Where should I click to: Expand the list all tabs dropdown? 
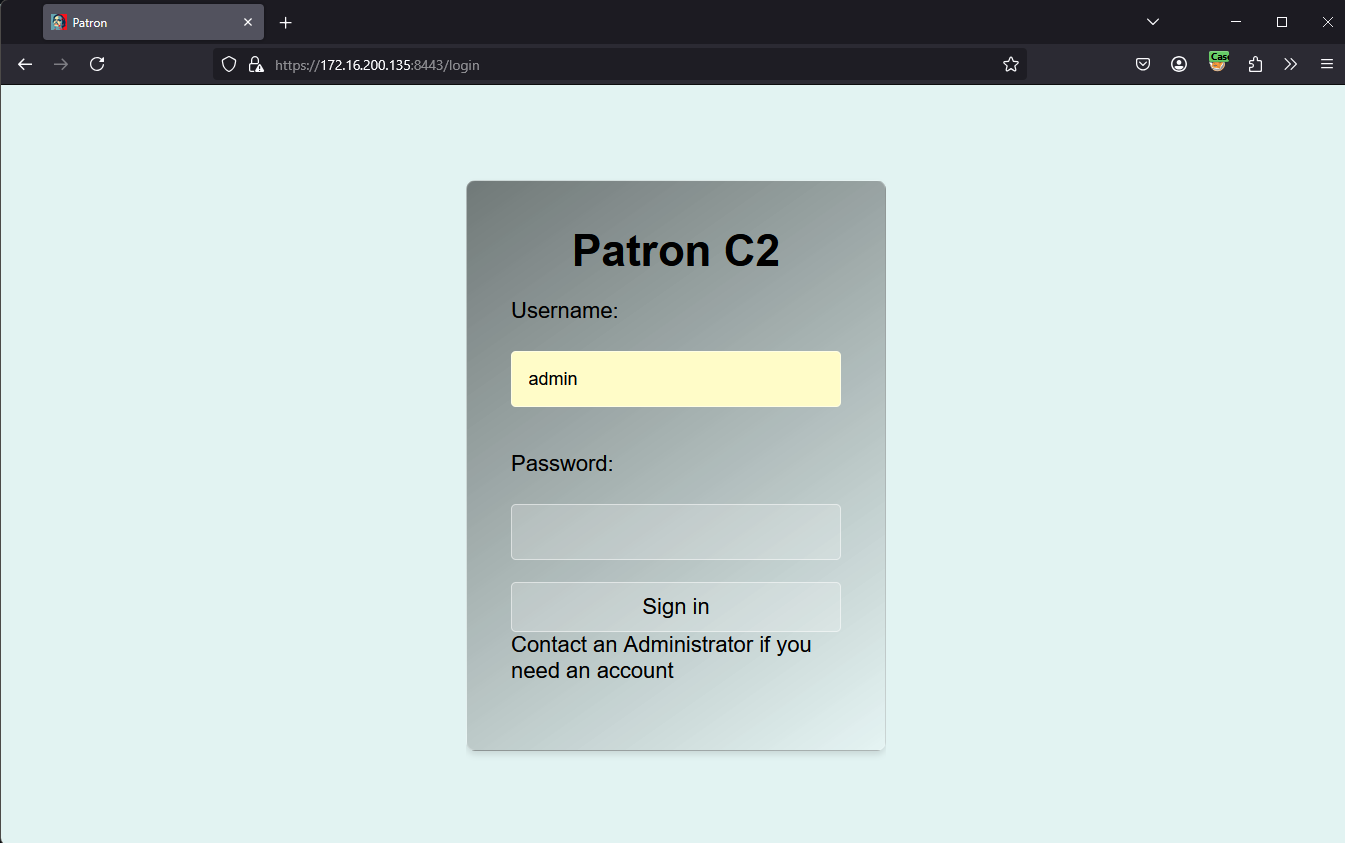click(x=1153, y=22)
